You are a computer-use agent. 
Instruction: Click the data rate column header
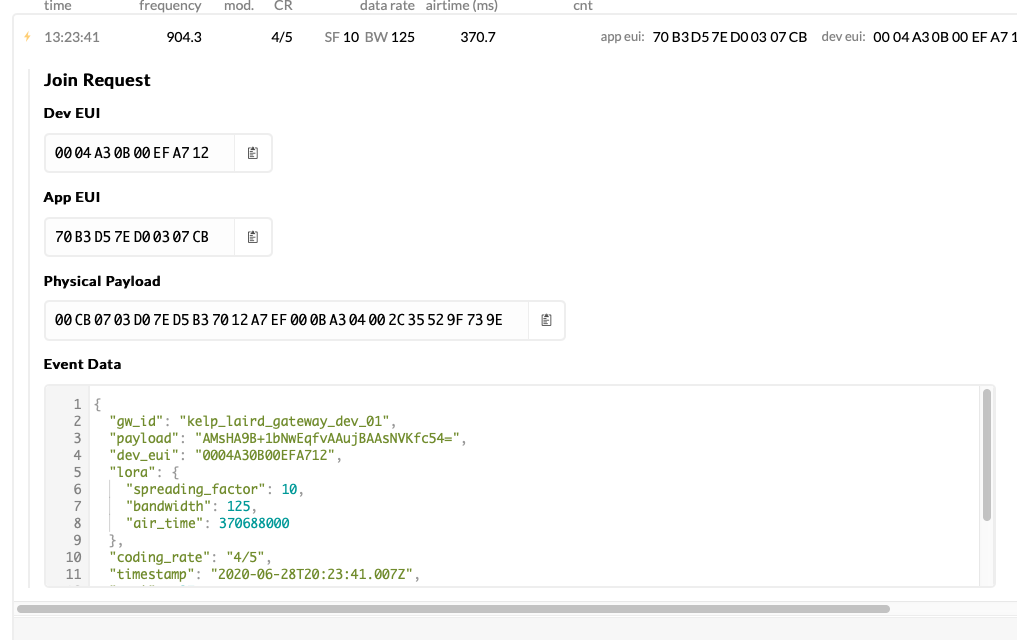[387, 6]
